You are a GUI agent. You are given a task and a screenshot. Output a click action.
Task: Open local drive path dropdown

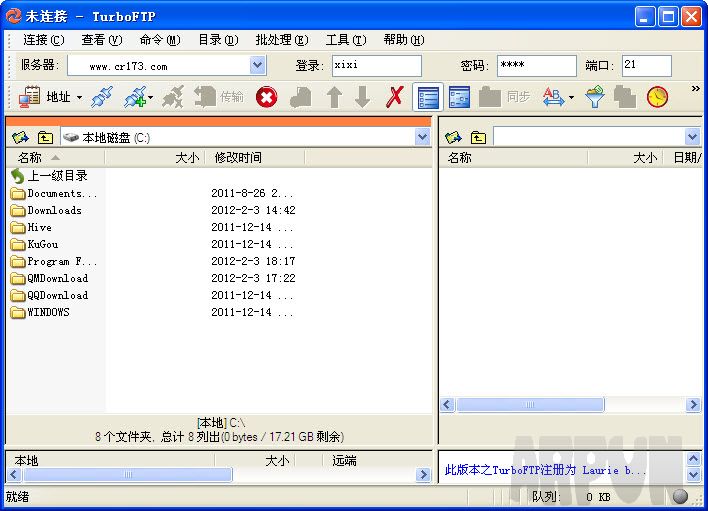pos(423,137)
